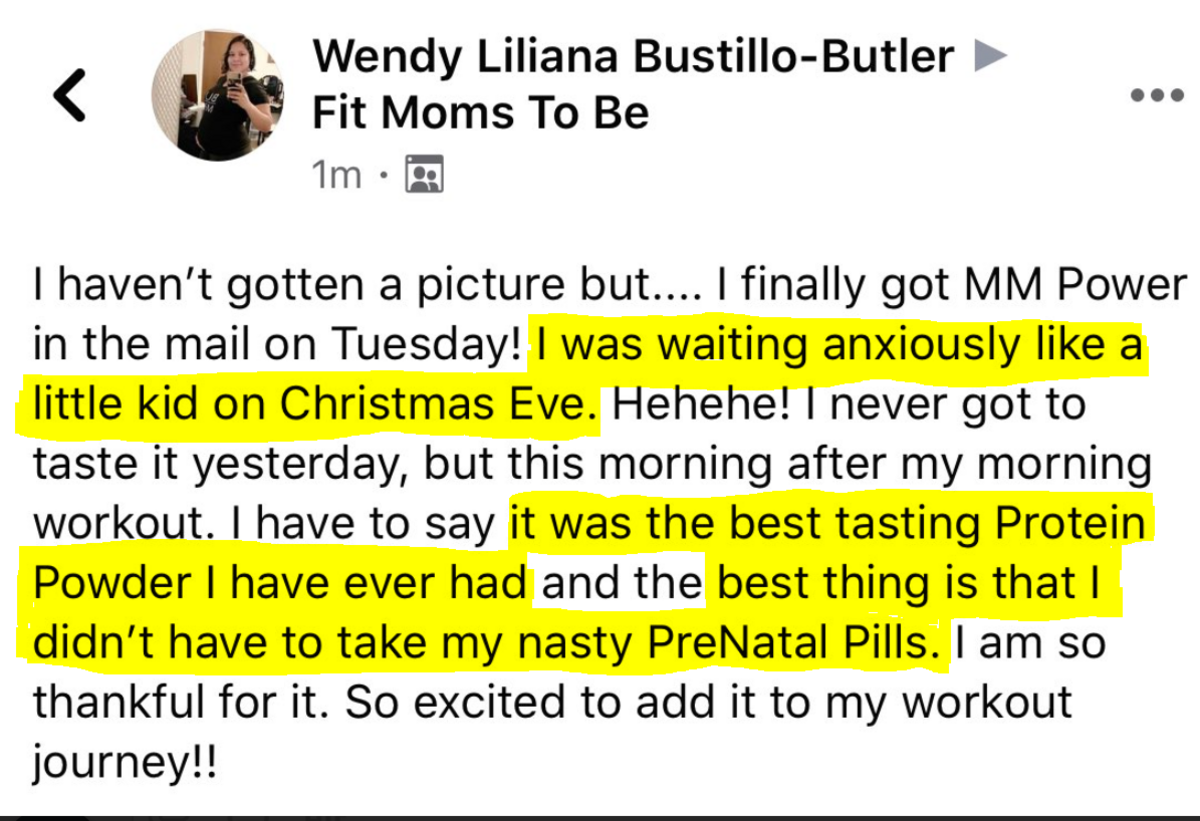Open Wendy's circular profile picture
The image size is (1200, 821).
(x=217, y=94)
